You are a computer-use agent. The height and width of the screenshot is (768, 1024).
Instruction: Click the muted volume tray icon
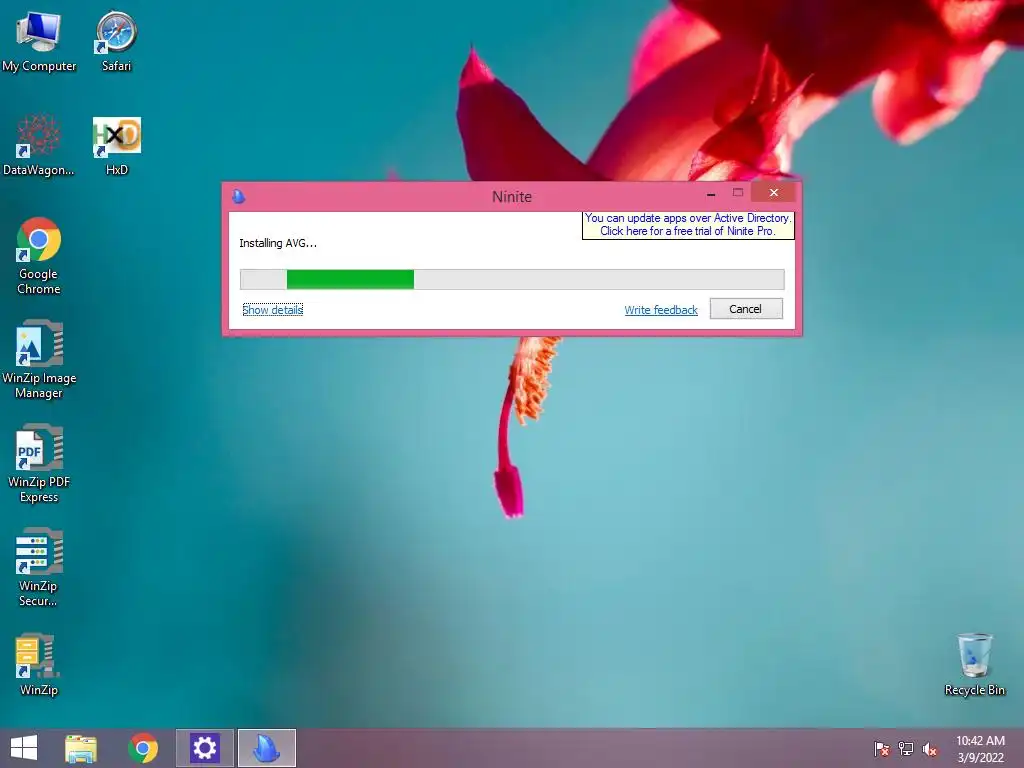[930, 749]
